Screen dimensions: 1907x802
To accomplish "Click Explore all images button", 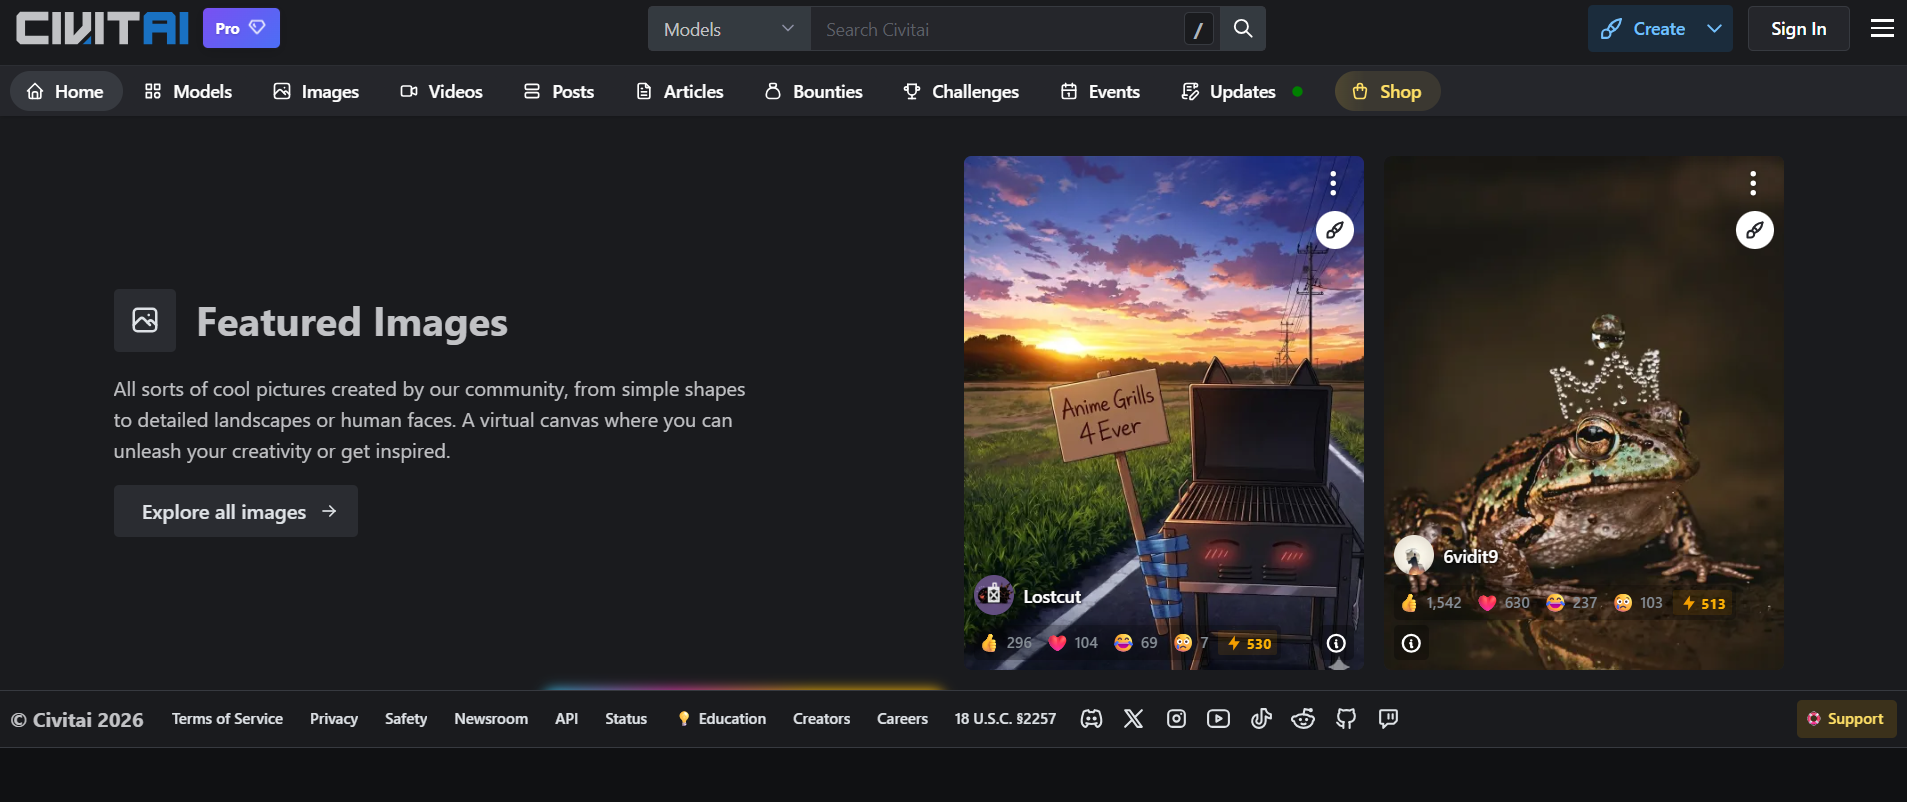I will coord(236,512).
